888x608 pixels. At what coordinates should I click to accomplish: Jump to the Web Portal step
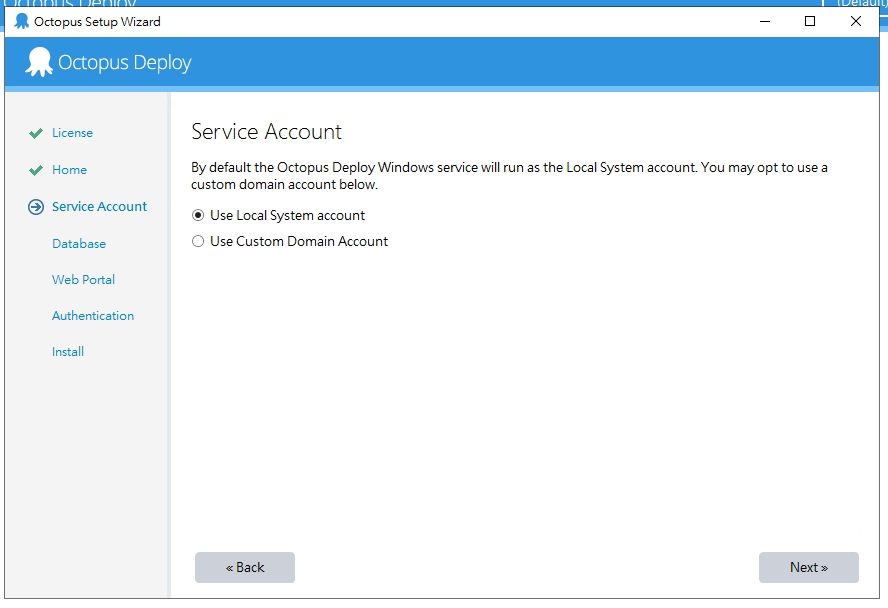pos(83,280)
